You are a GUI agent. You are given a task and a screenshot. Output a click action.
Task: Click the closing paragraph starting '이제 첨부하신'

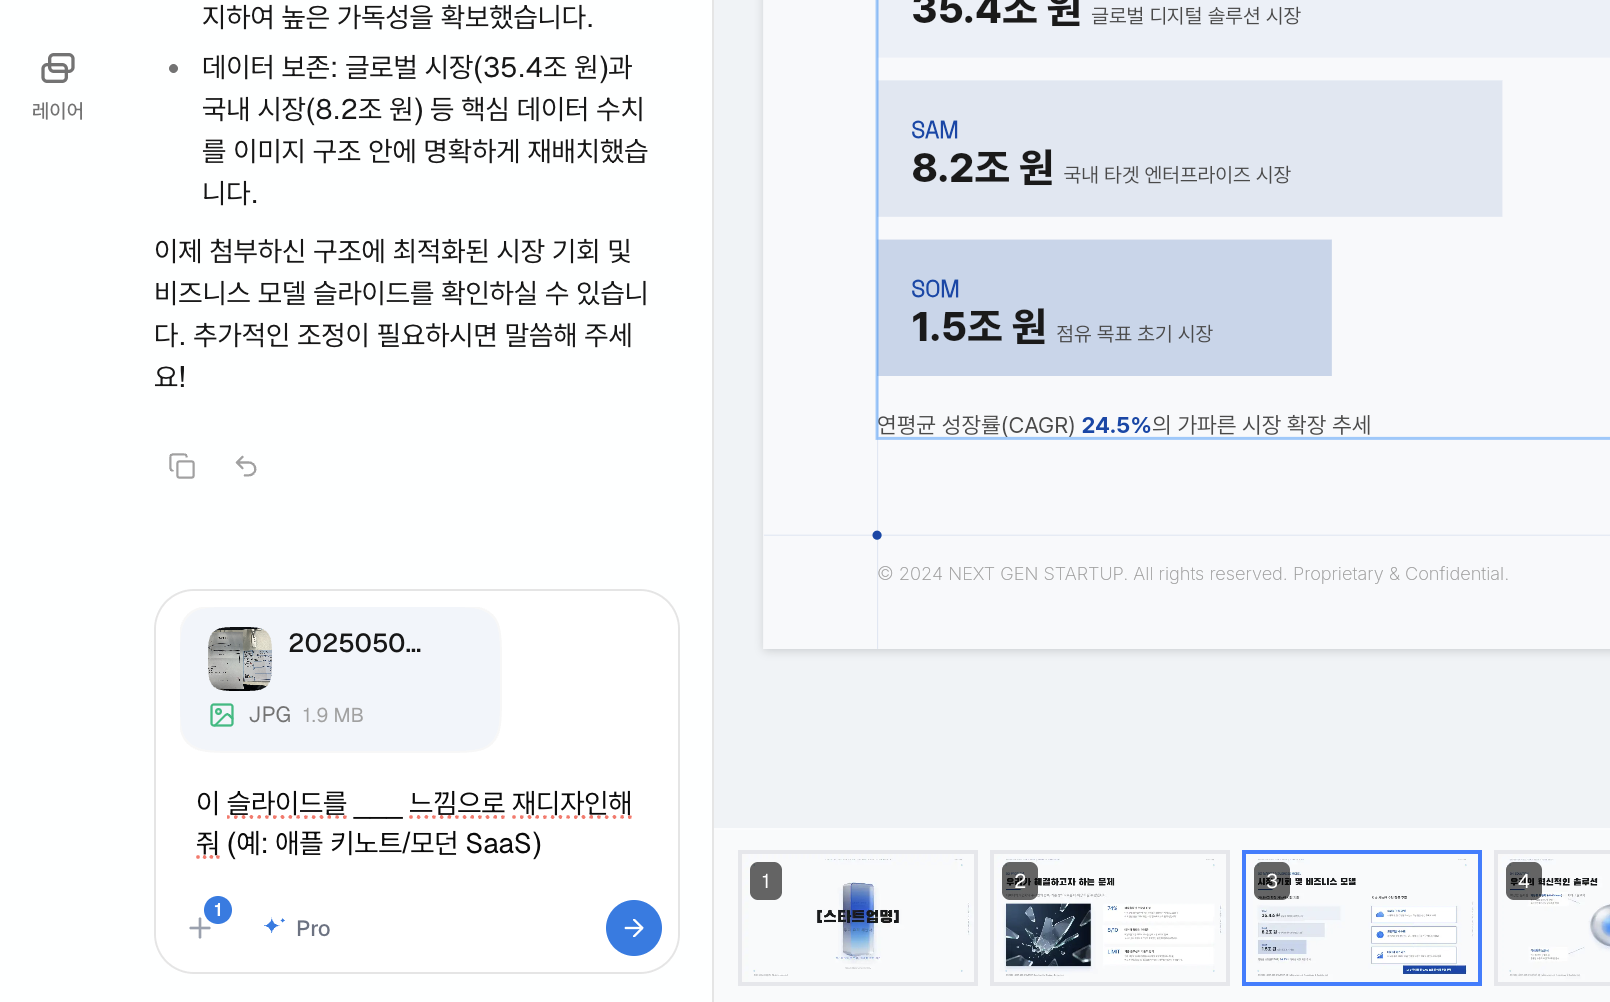401,313
